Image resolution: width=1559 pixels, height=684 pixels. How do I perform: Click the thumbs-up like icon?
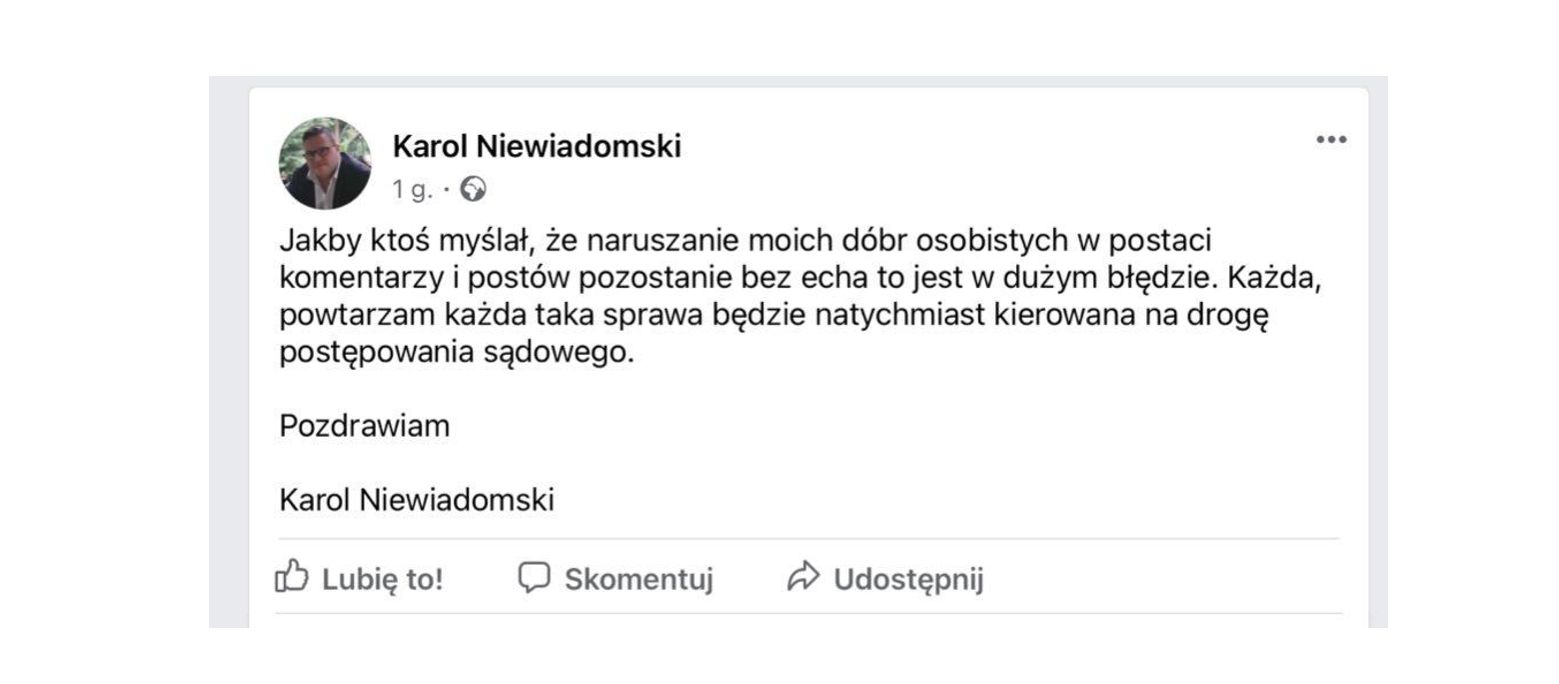click(x=291, y=577)
